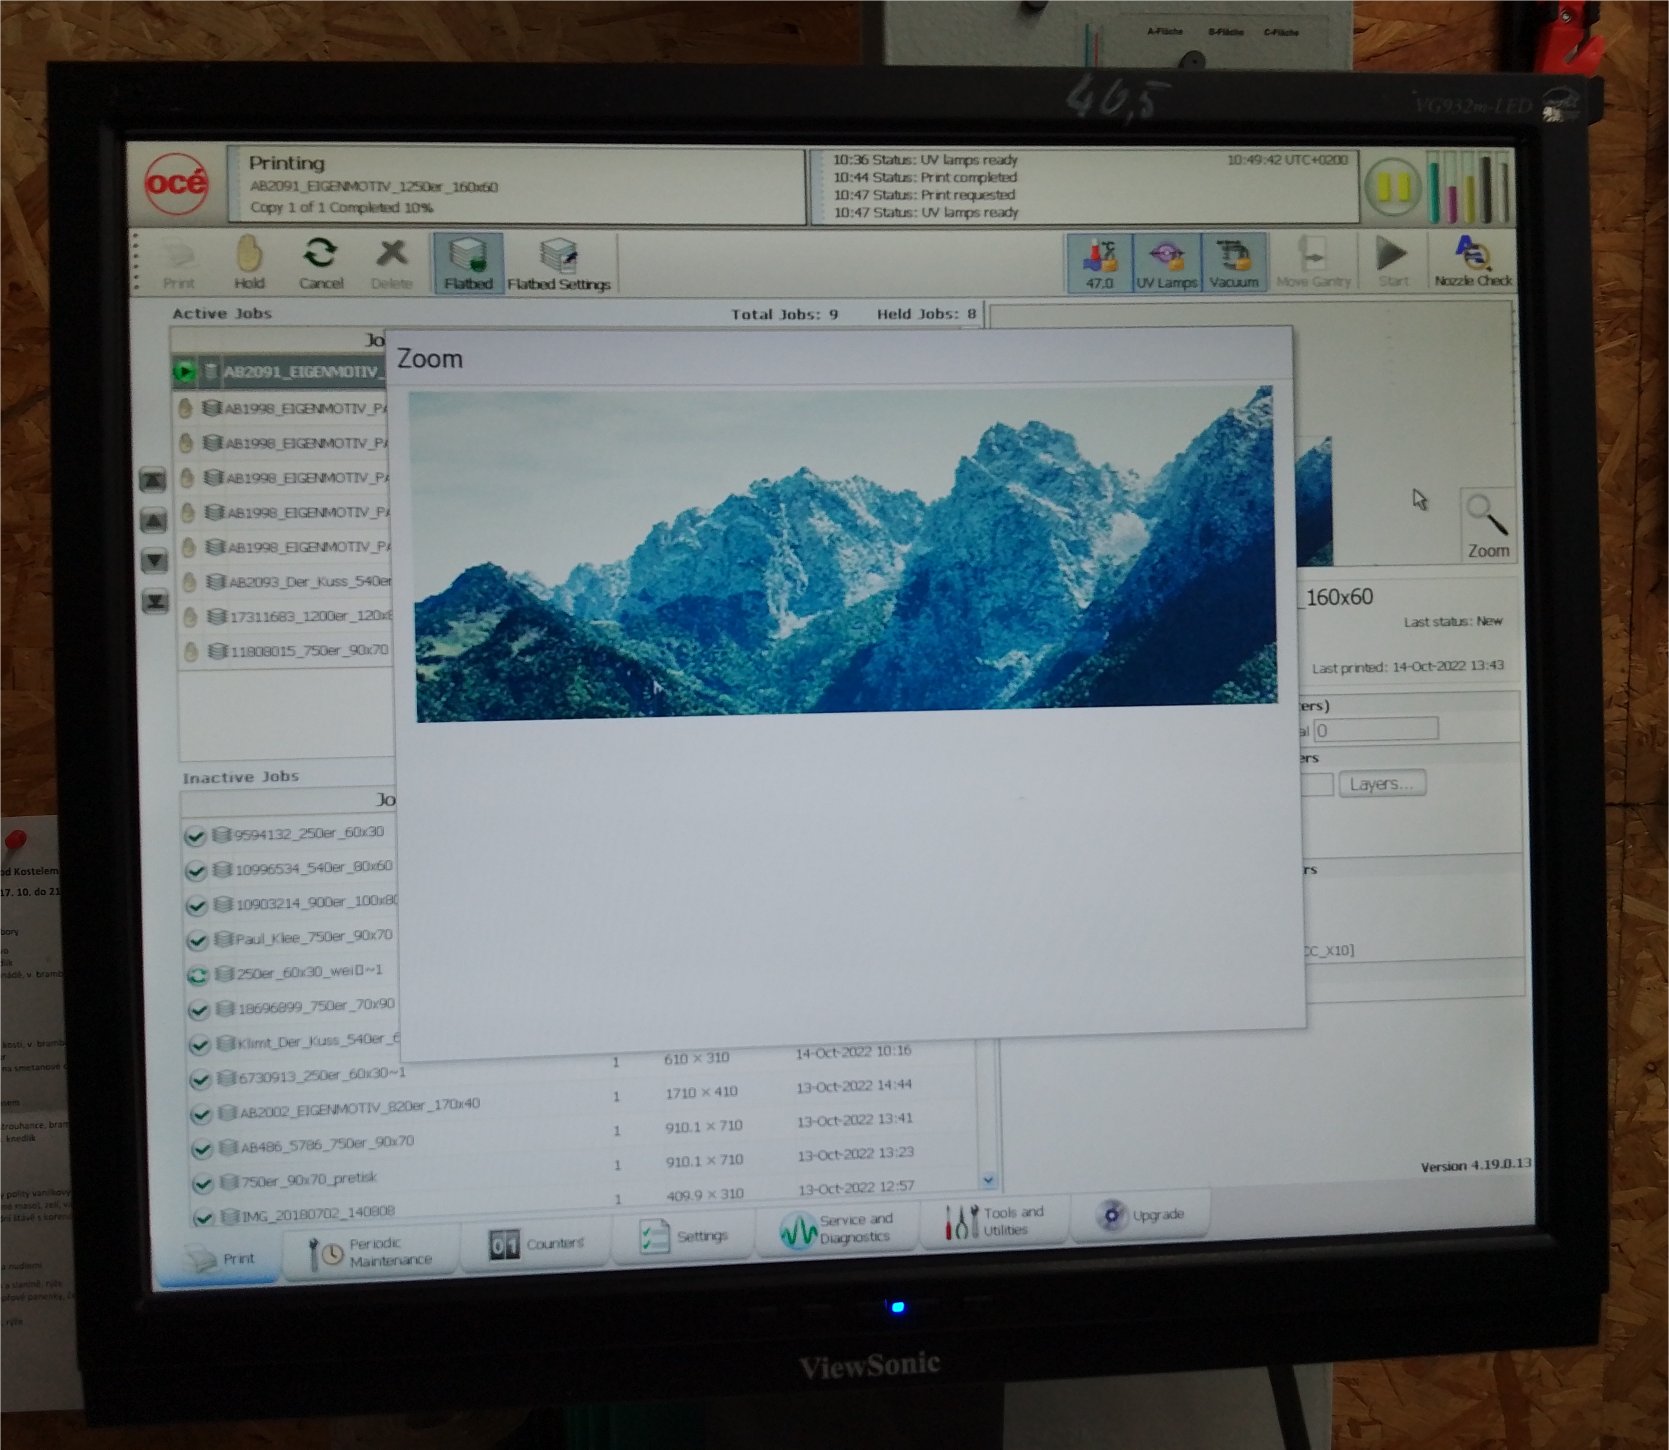
Task: Move selected job down one position
Action: [x=154, y=560]
